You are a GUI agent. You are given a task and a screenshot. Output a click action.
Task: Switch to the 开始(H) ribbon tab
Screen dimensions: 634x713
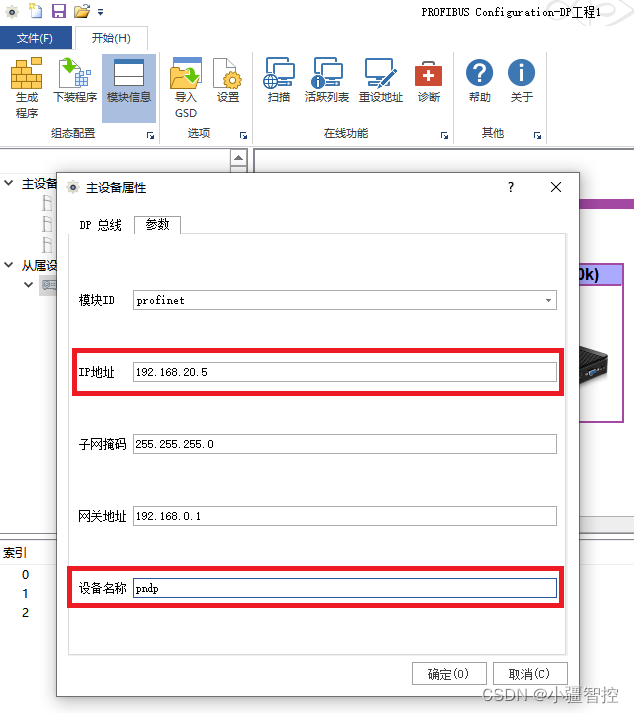pos(111,38)
